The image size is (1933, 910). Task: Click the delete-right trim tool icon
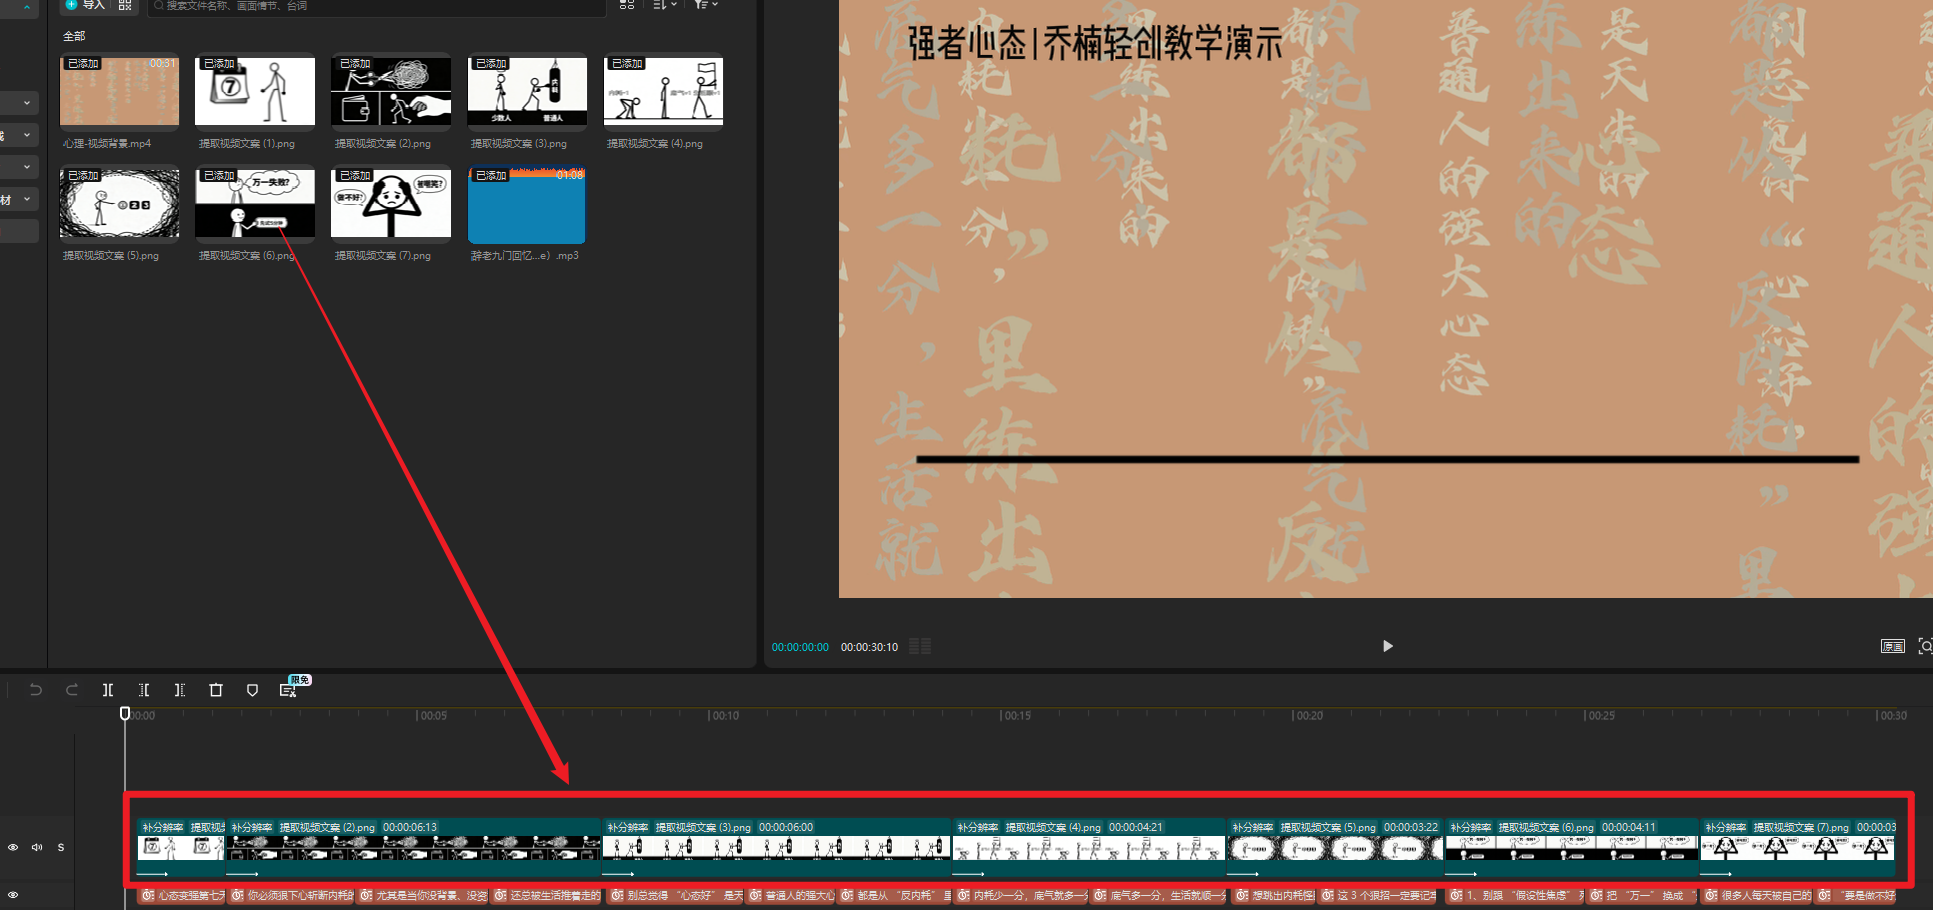tap(180, 690)
